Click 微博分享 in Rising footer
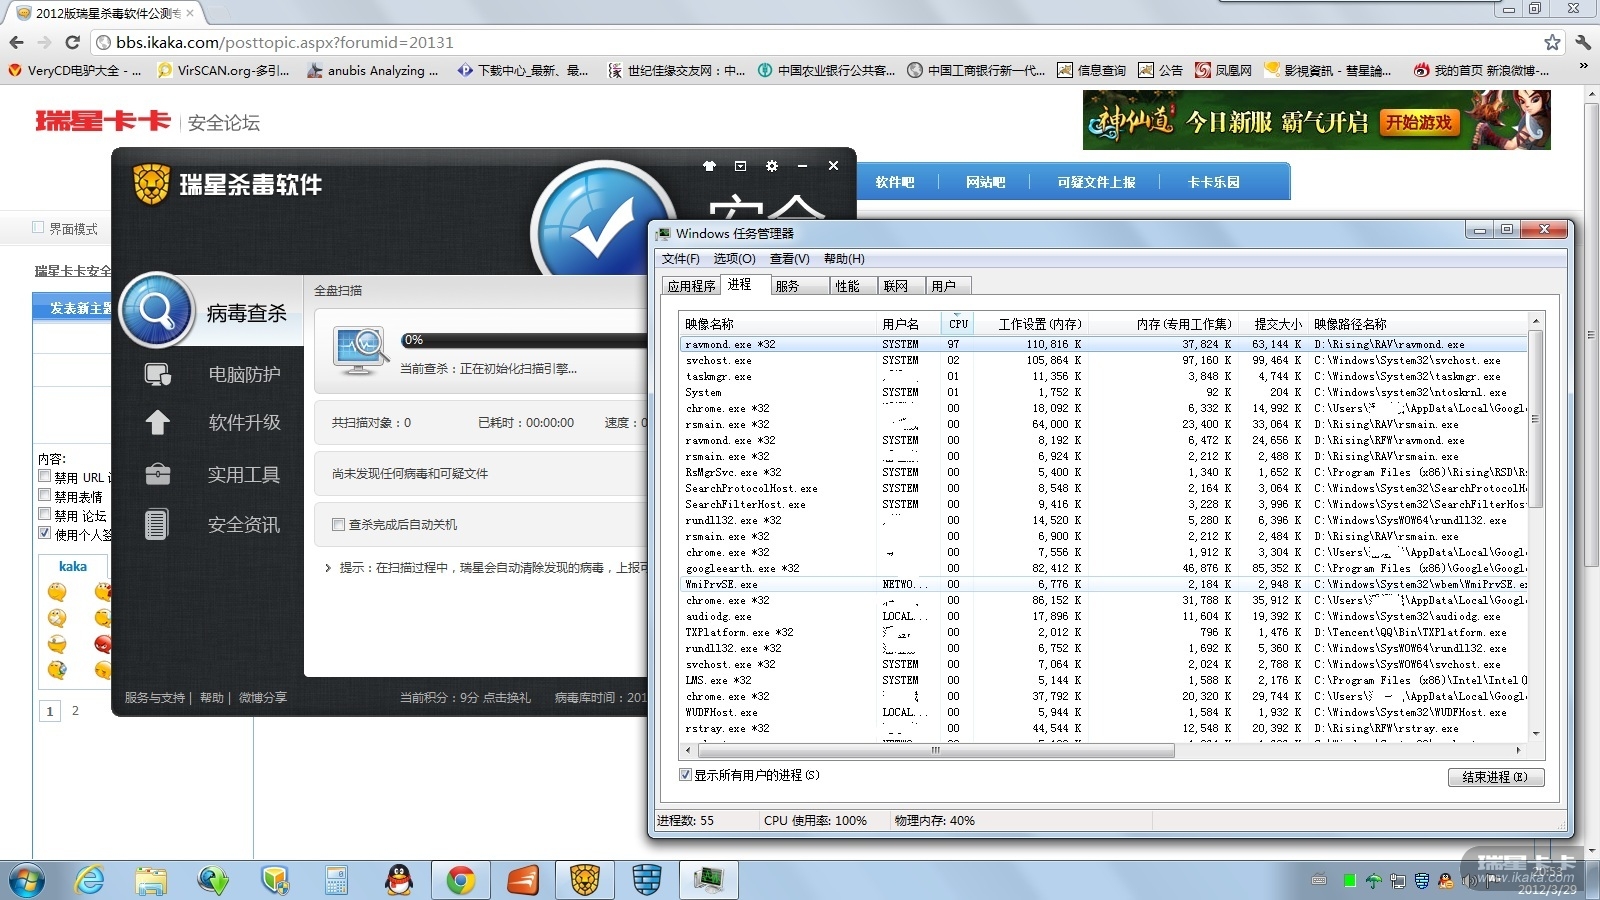Screen dimensions: 1600x900 click(263, 698)
